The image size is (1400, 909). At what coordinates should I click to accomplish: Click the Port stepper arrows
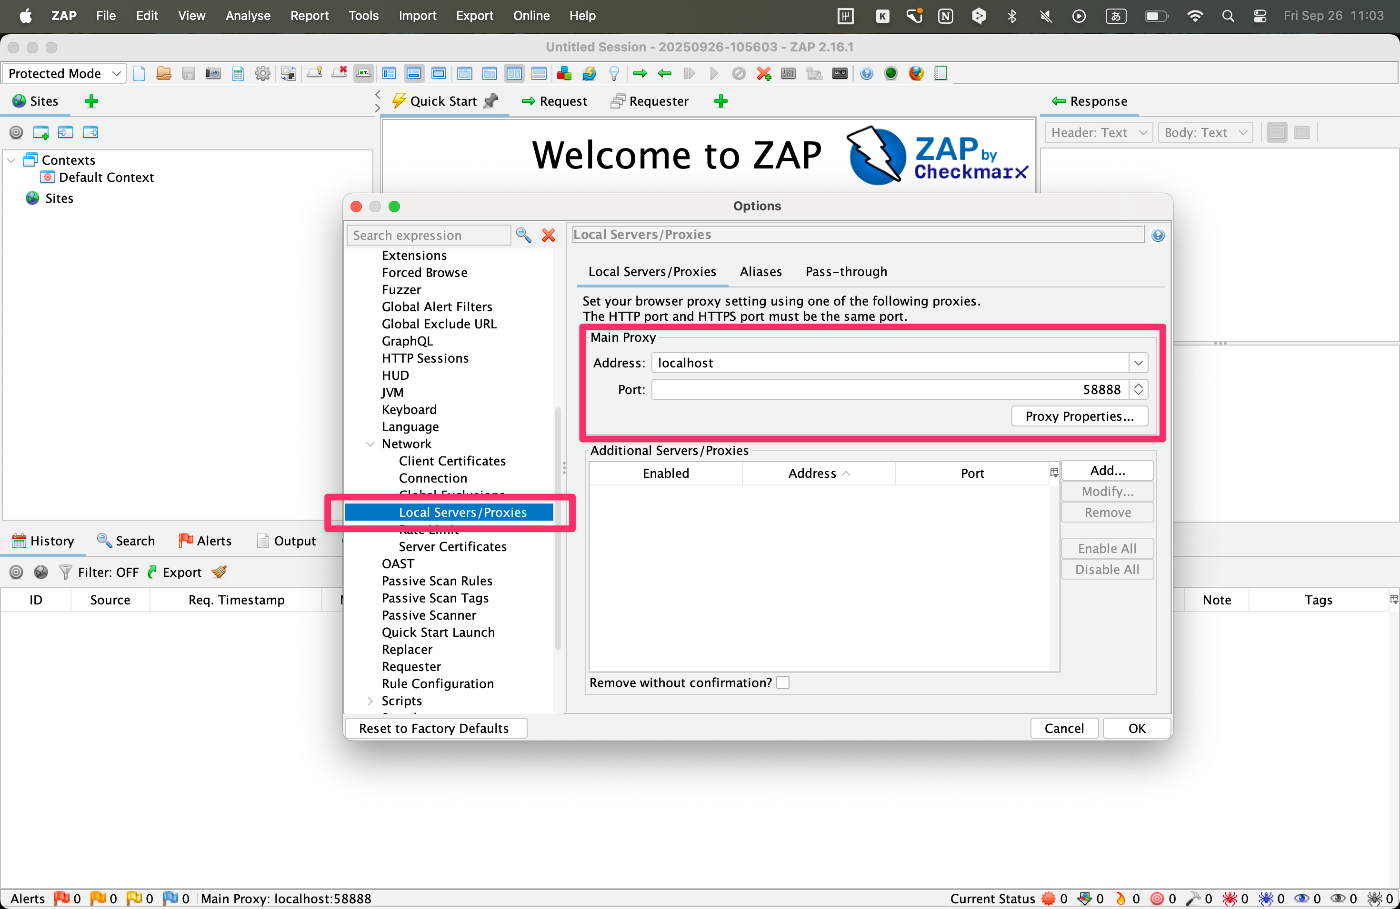tap(1138, 390)
